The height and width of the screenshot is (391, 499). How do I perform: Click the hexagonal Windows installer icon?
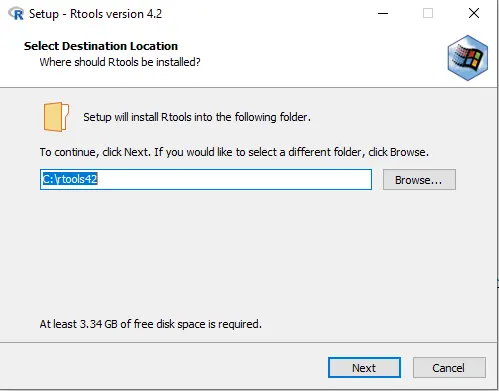[x=468, y=58]
